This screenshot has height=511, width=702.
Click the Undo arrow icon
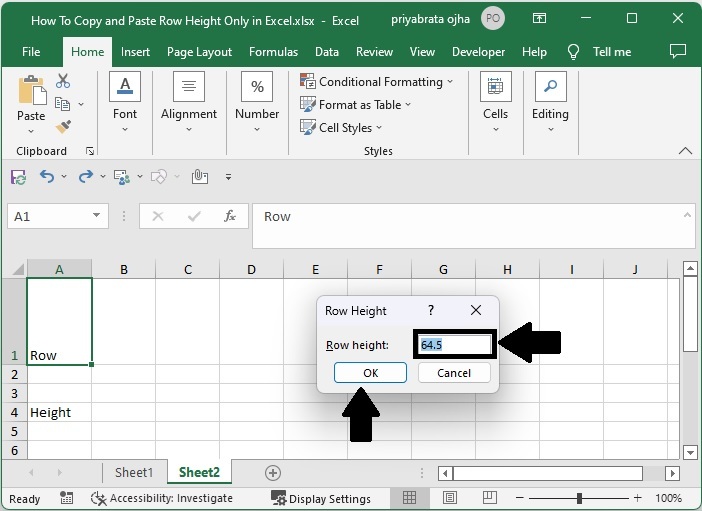[x=47, y=177]
